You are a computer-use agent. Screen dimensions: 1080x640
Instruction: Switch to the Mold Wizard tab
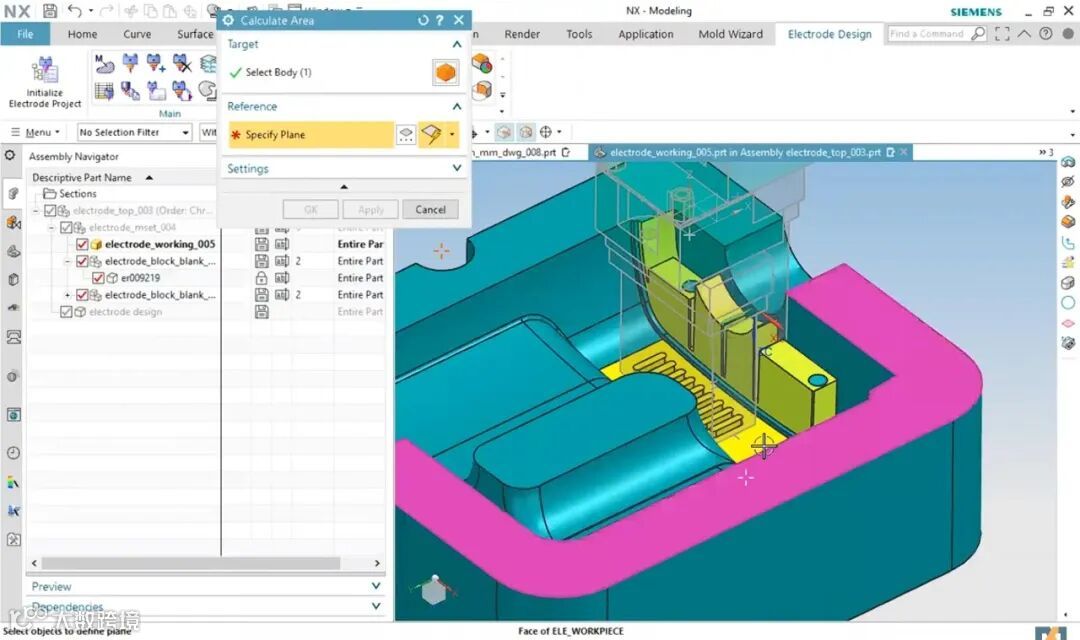pos(731,34)
